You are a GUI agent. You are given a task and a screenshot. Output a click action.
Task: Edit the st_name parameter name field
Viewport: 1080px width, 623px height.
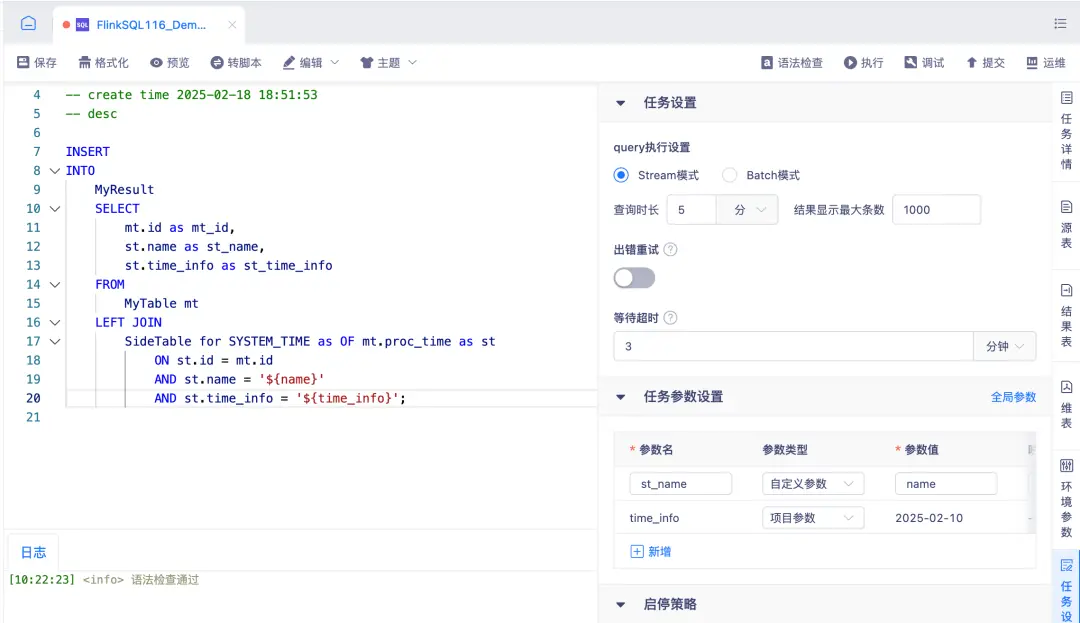(681, 484)
